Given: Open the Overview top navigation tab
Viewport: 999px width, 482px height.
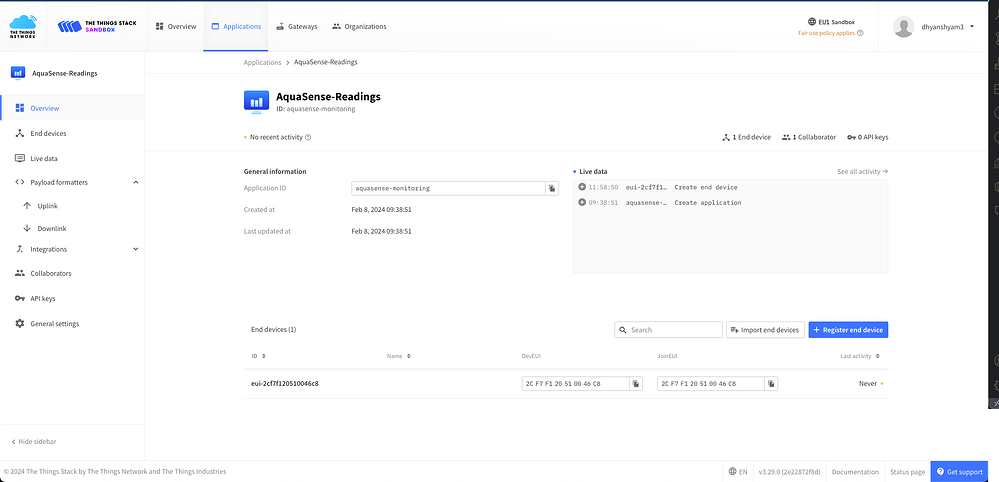Looking at the screenshot, I should pyautogui.click(x=176, y=26).
